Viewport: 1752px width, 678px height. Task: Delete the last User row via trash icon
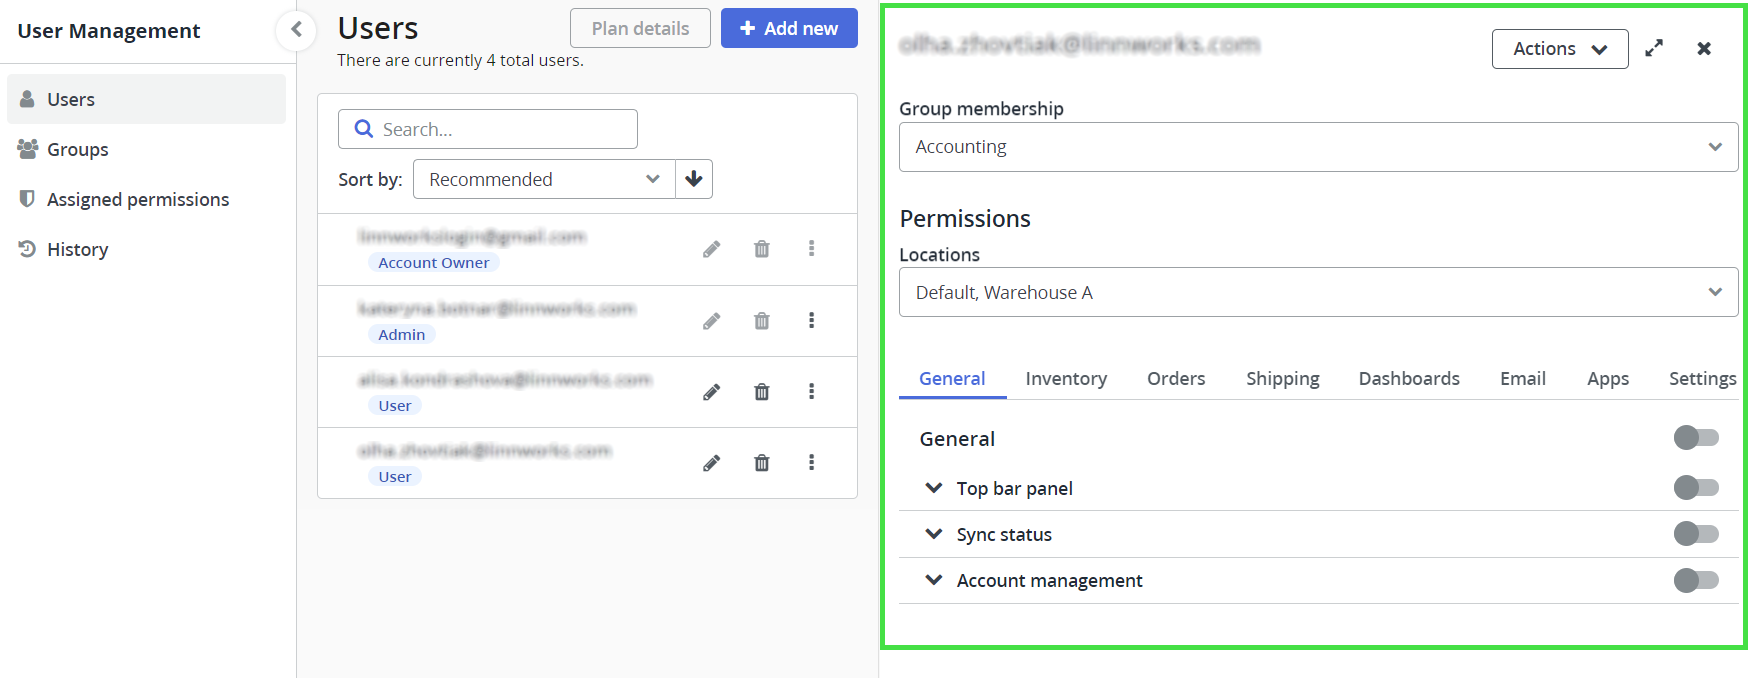[762, 463]
